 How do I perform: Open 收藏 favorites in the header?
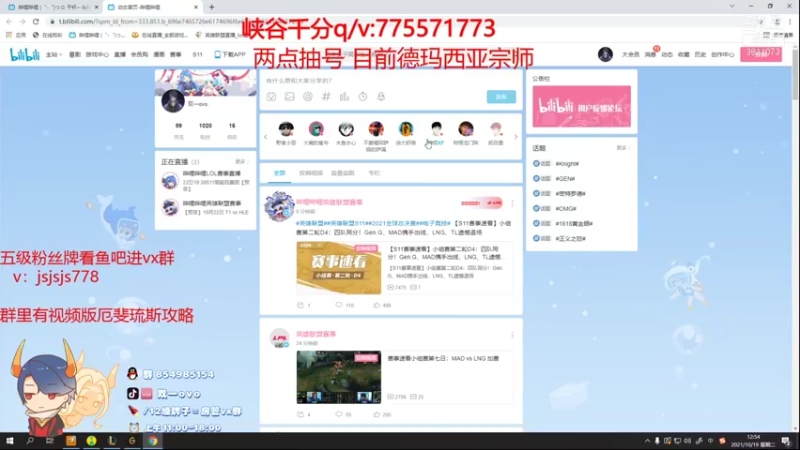pyautogui.click(x=684, y=55)
